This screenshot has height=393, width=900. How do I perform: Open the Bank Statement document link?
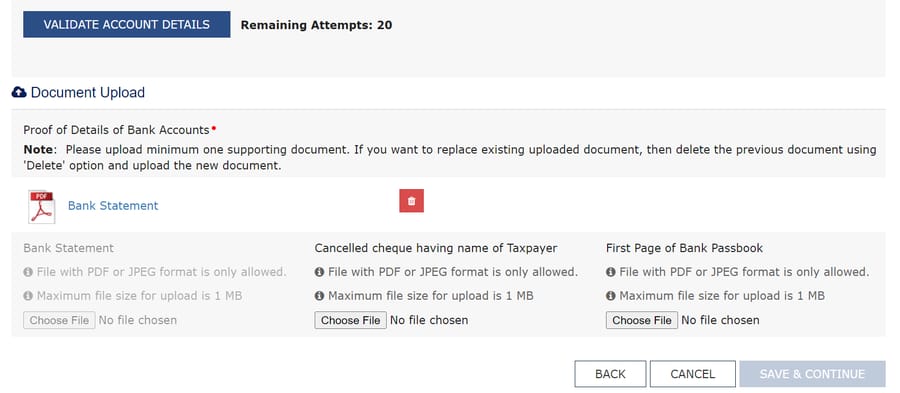coord(113,205)
